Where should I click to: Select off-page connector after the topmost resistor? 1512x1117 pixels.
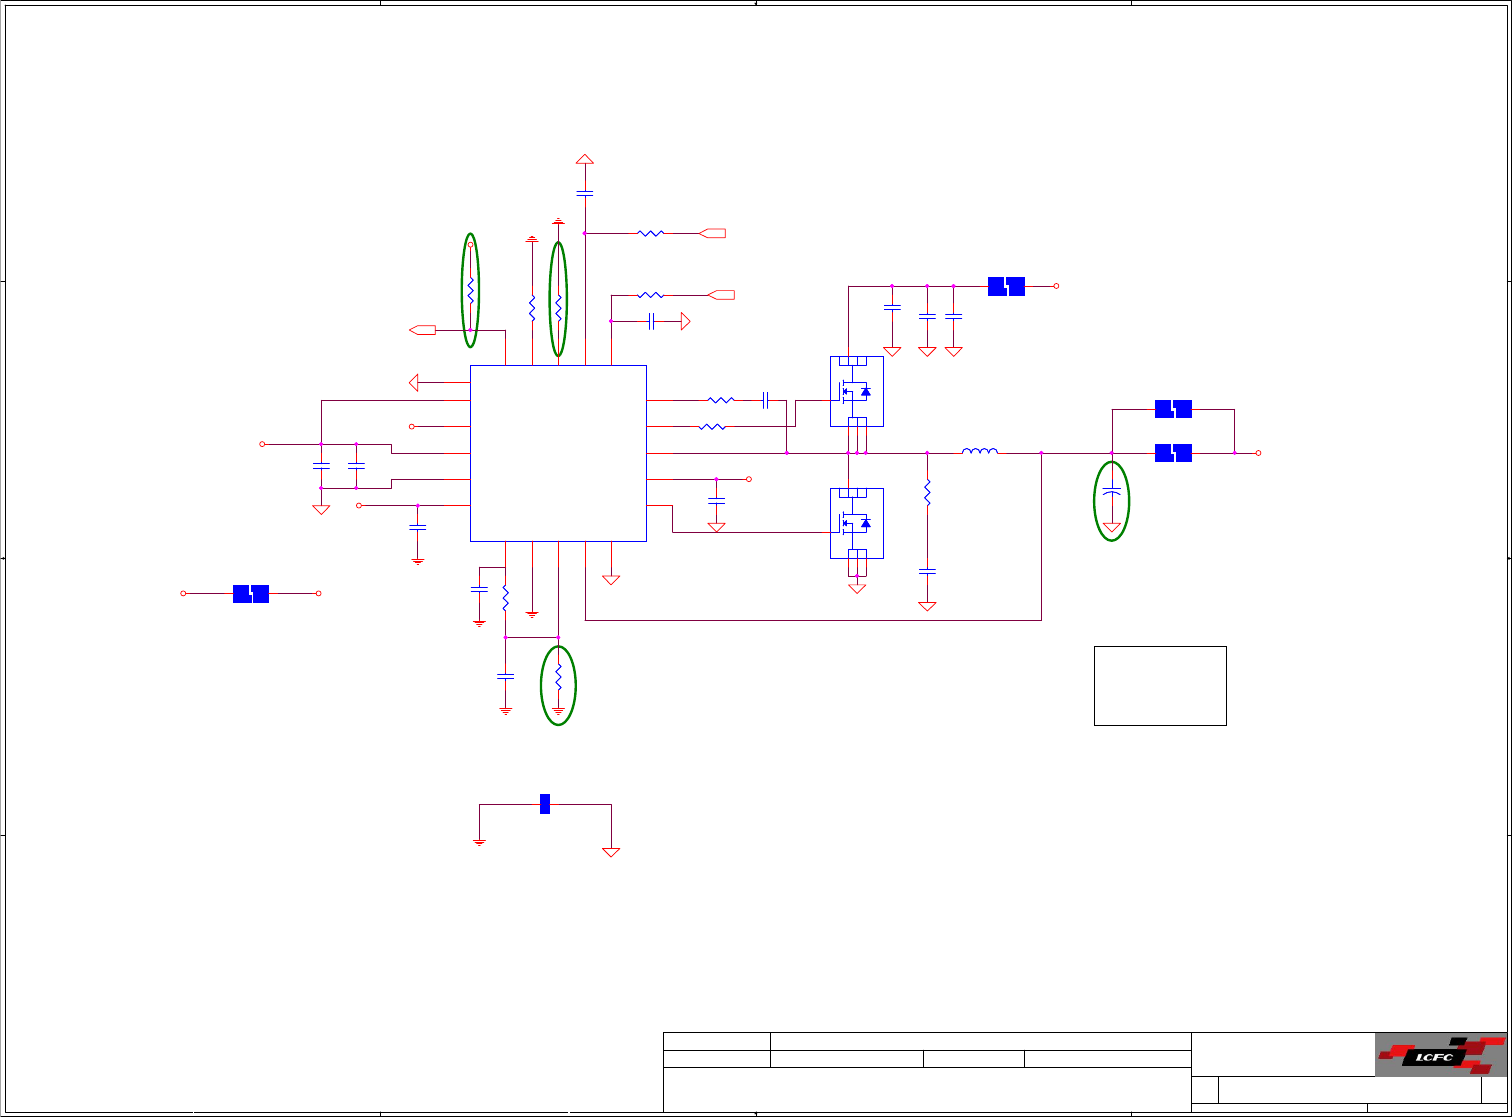tap(713, 233)
